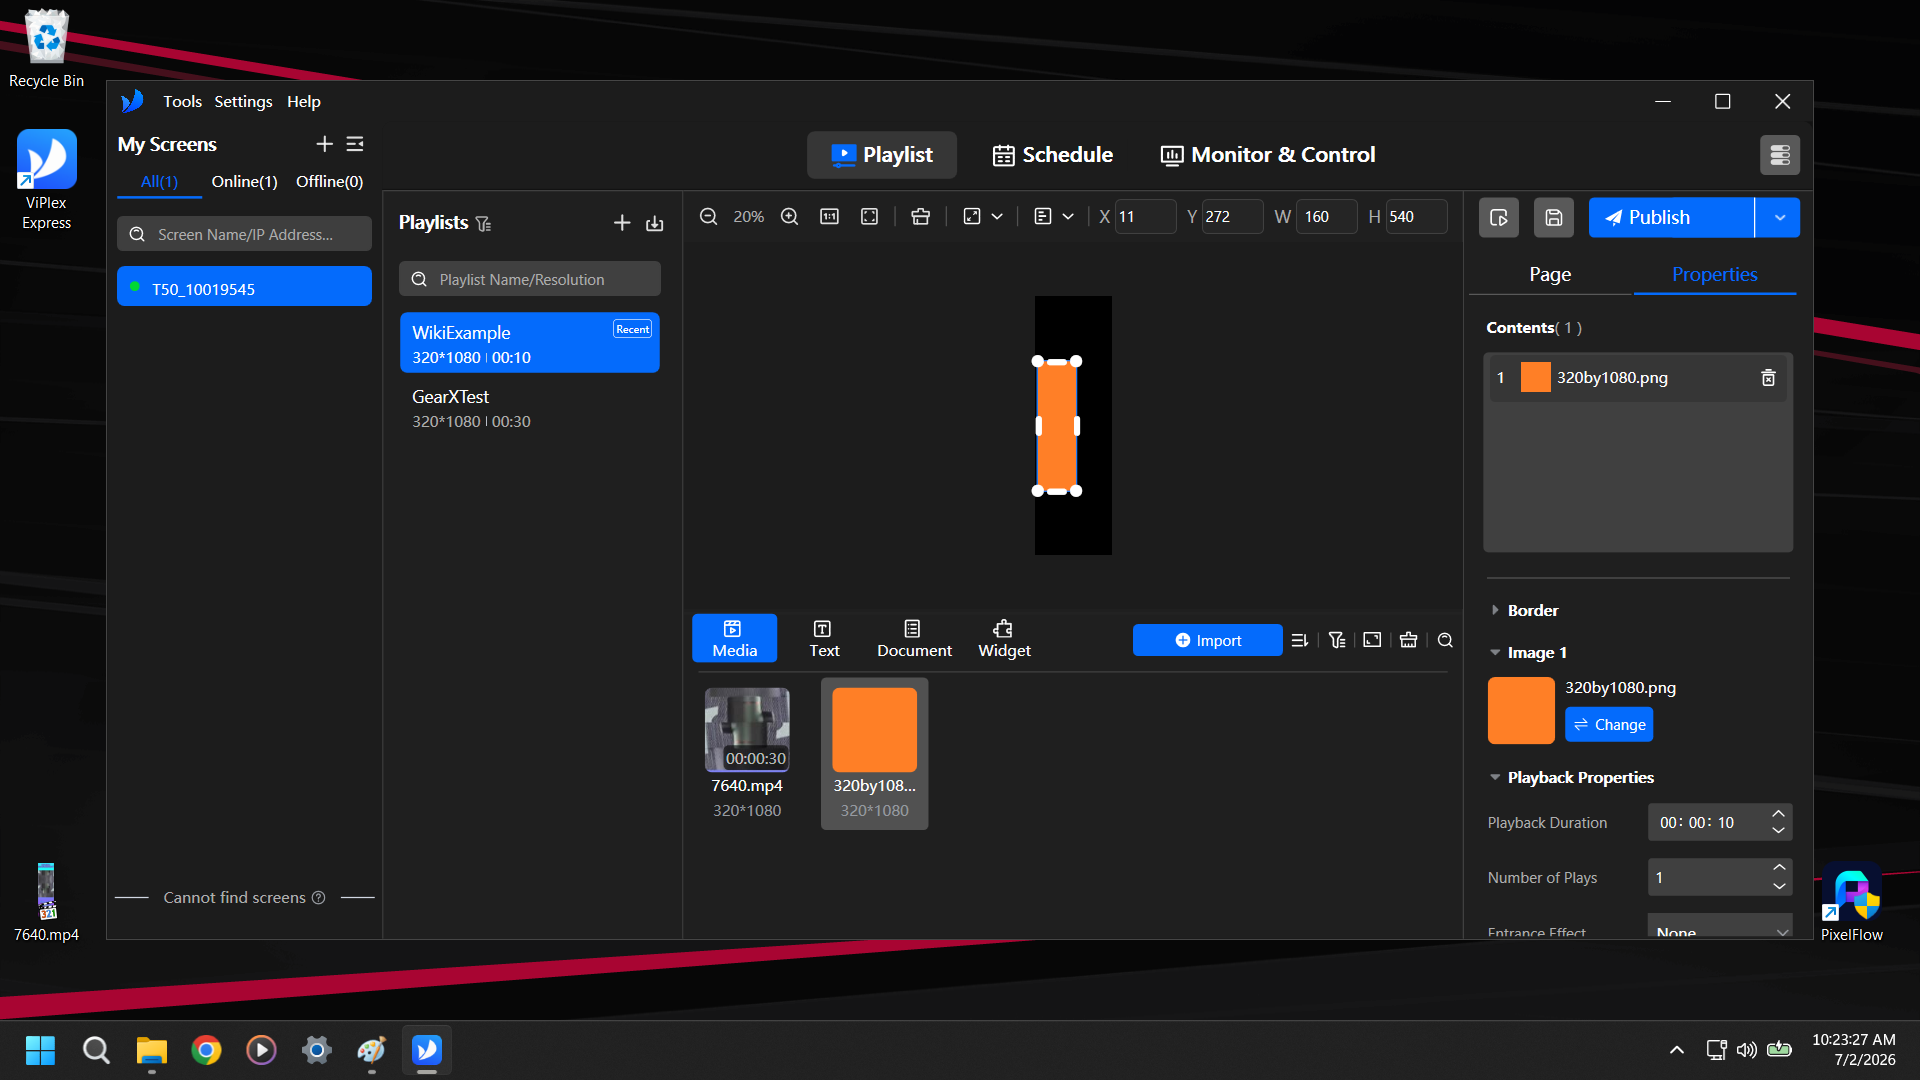The image size is (1920, 1080).
Task: Open PixelFlow desktop shortcut
Action: click(1851, 903)
